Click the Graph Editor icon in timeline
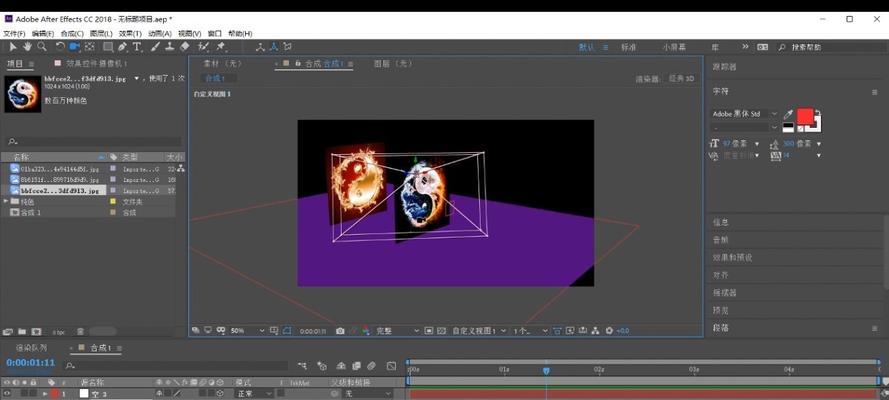889x400 pixels. point(391,366)
